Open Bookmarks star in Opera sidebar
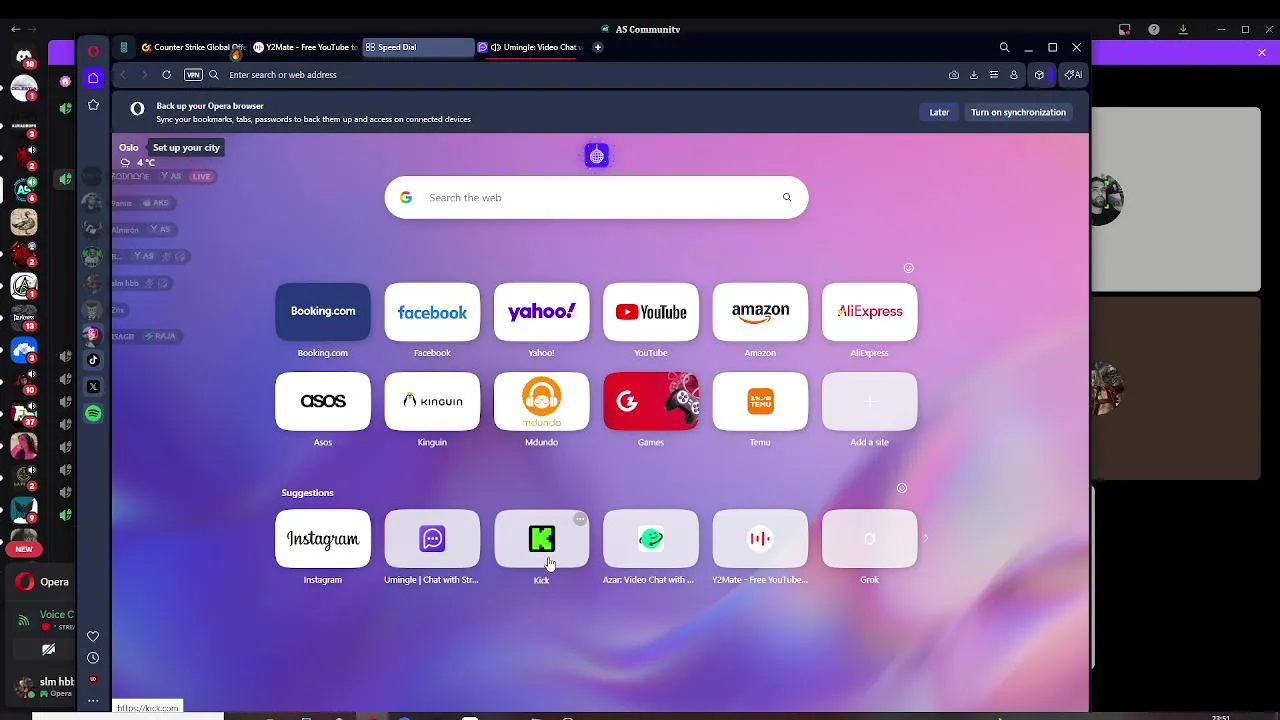The height and width of the screenshot is (720, 1280). [x=93, y=105]
